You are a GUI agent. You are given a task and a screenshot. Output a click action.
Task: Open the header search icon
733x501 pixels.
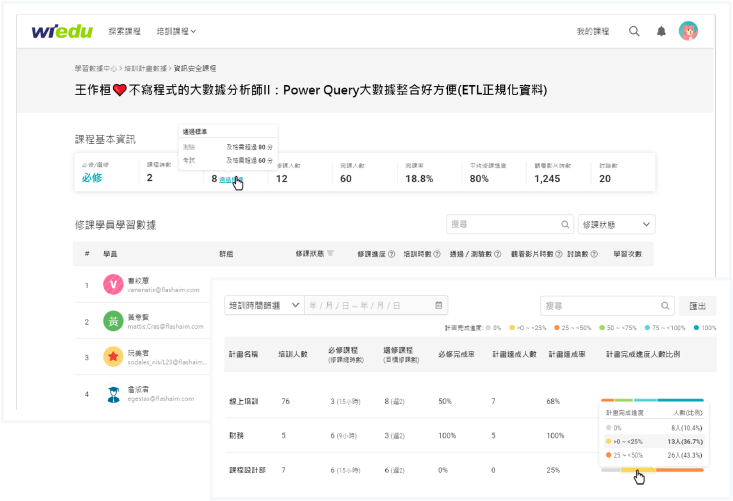point(634,31)
